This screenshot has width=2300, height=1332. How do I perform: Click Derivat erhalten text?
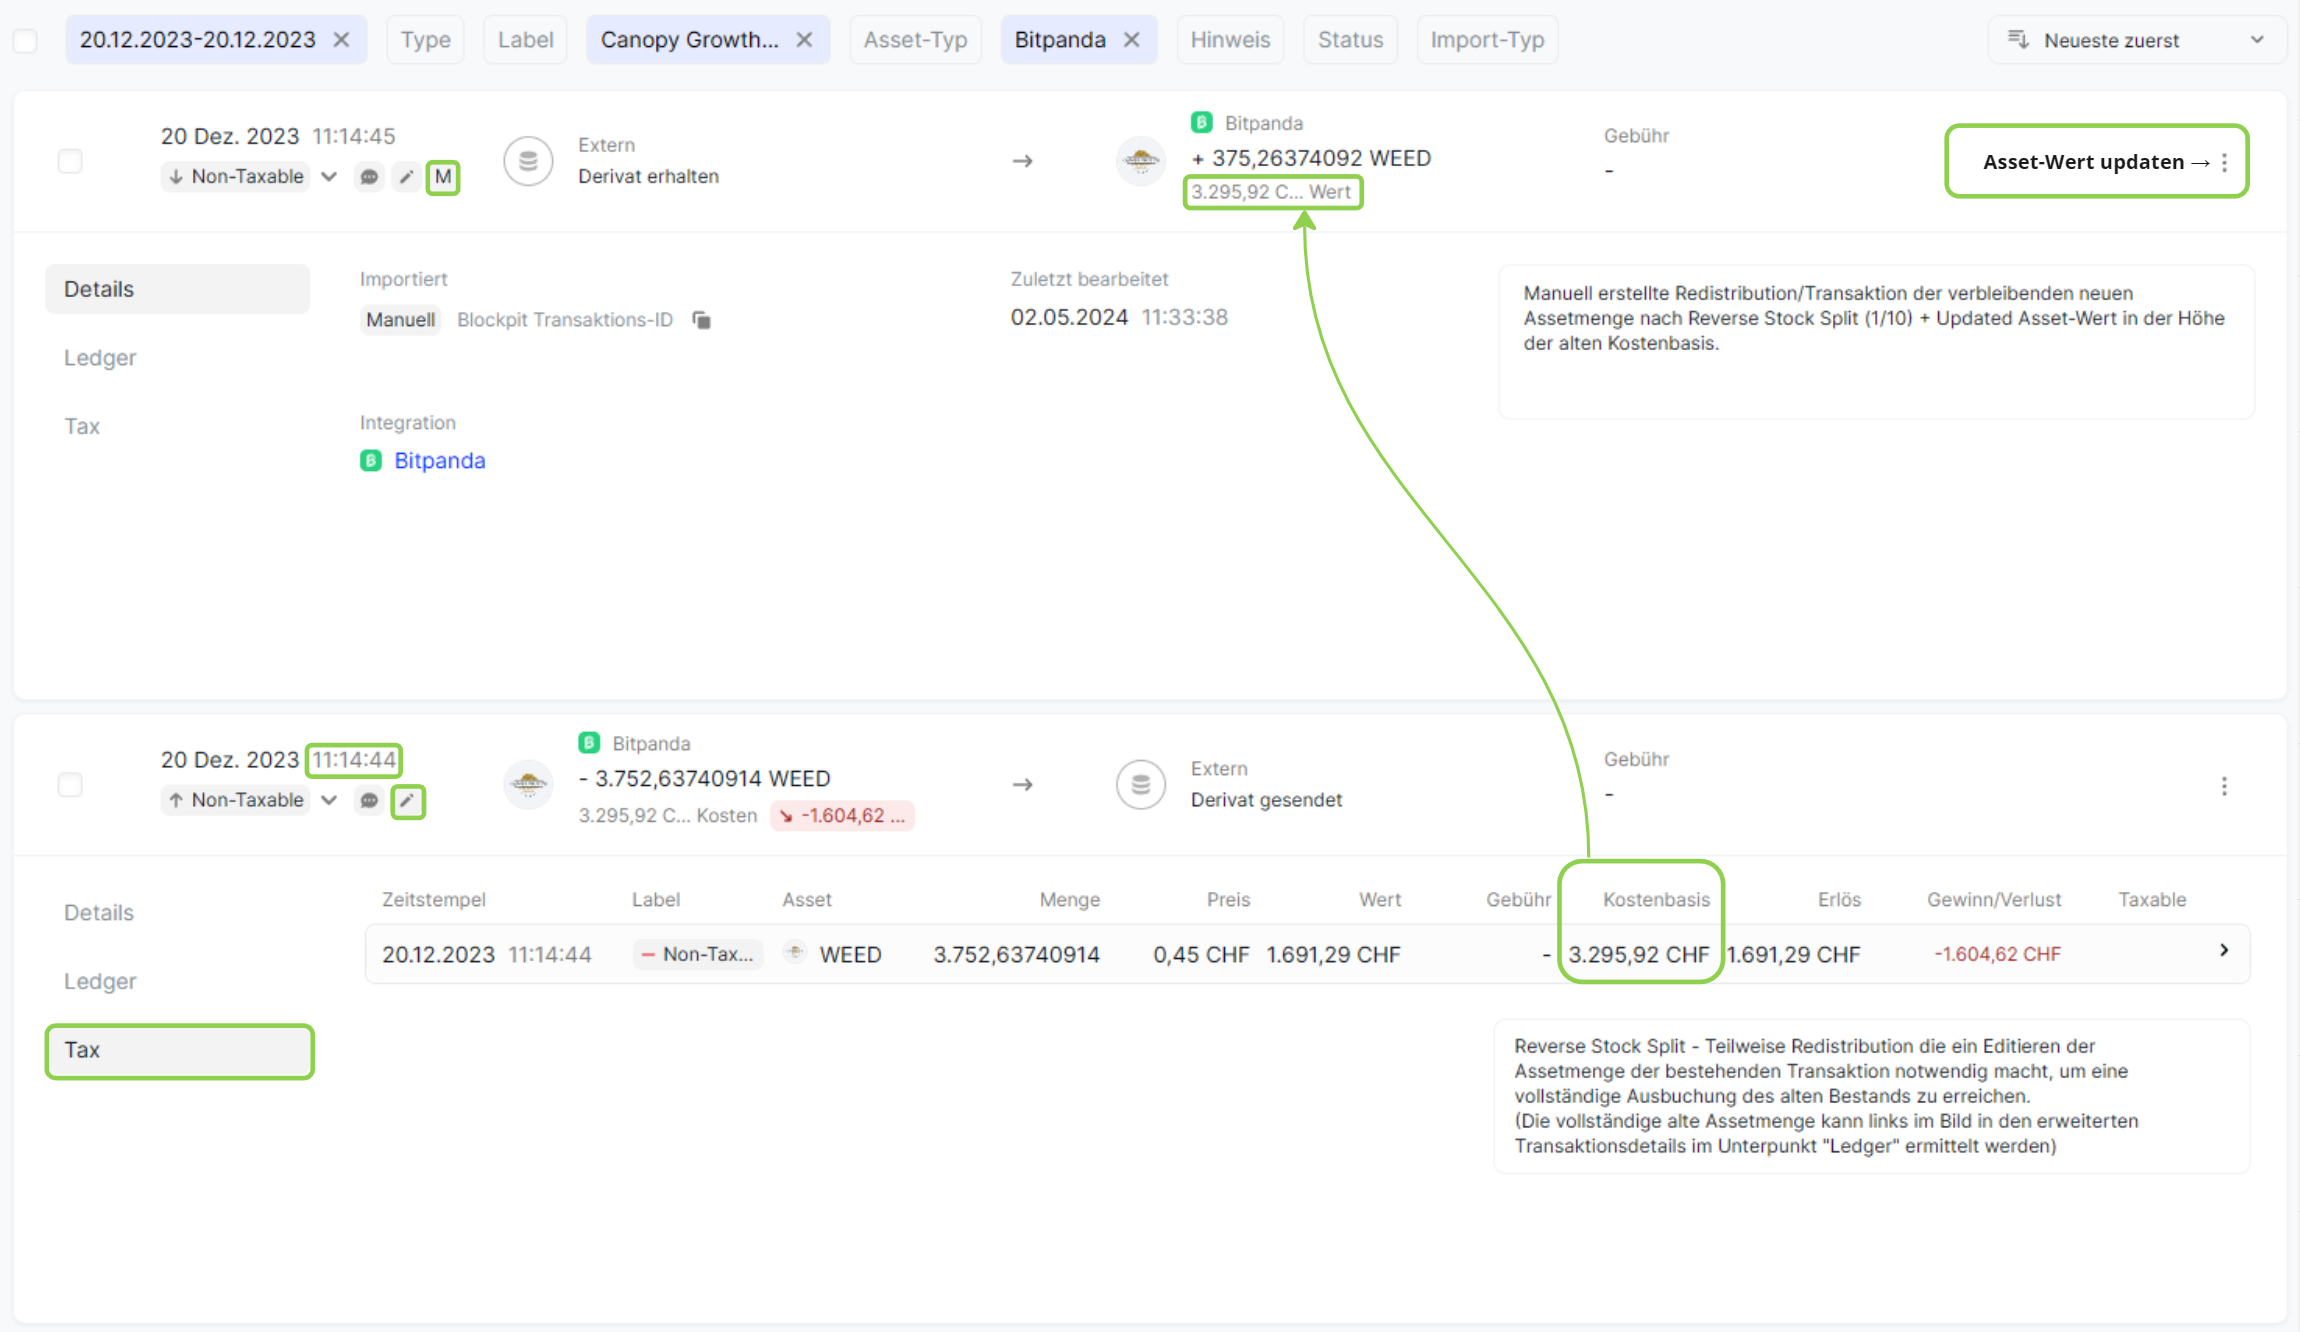(648, 176)
